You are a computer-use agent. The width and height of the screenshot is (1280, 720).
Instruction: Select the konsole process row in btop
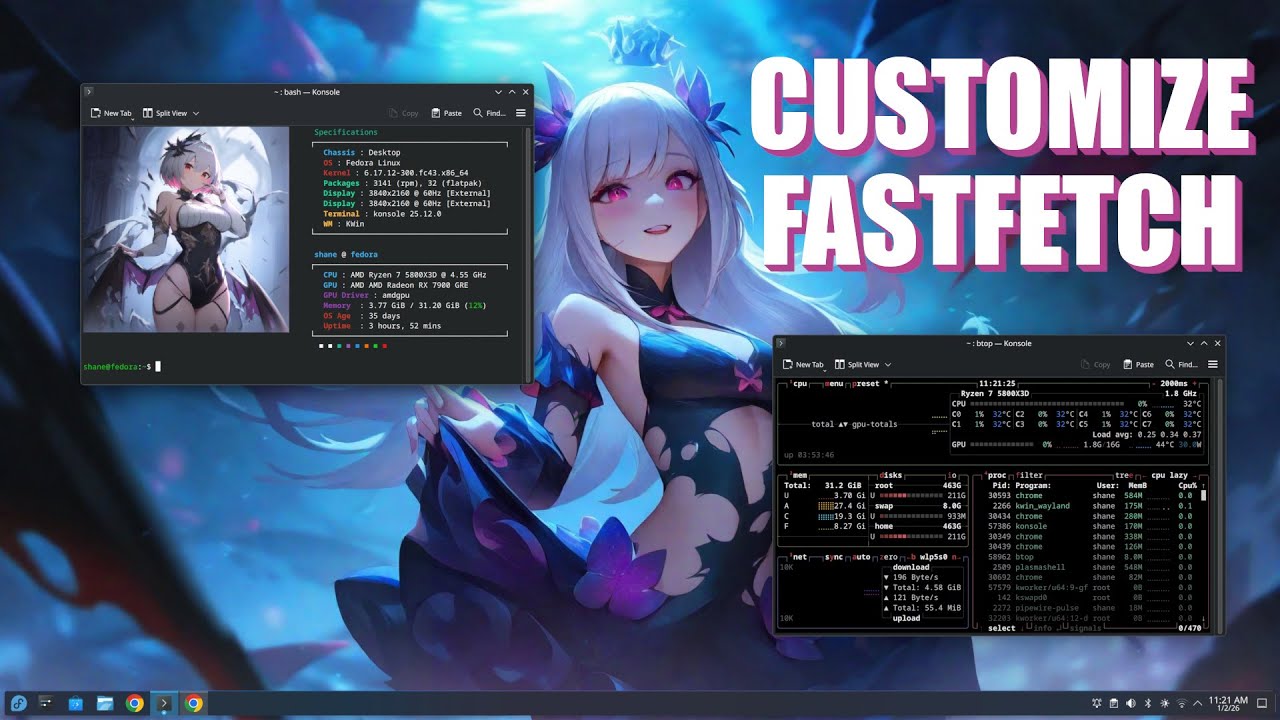click(1090, 525)
